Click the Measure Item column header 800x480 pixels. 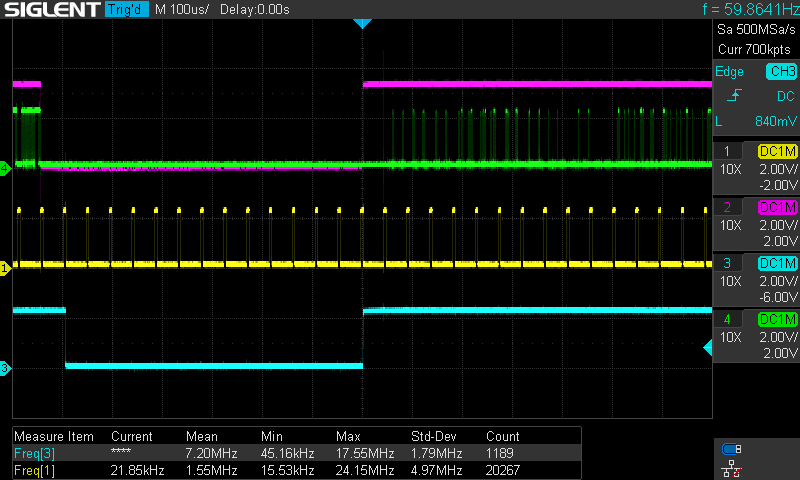54,437
